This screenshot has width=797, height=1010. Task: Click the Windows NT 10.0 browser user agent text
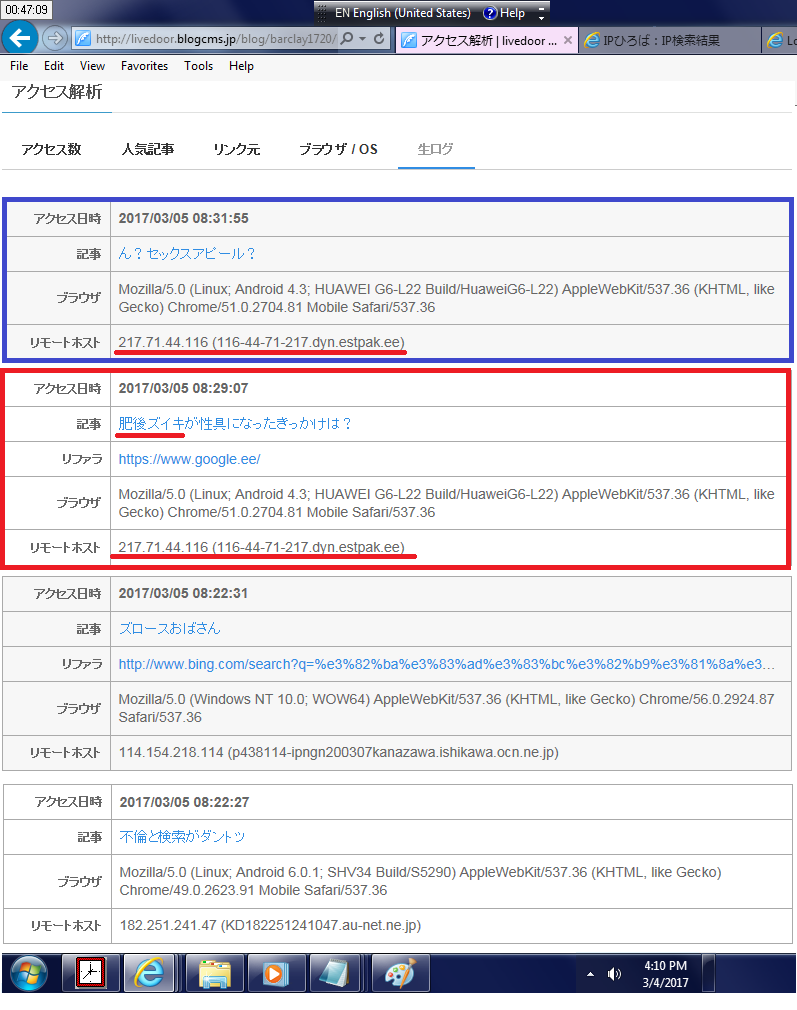[447, 708]
